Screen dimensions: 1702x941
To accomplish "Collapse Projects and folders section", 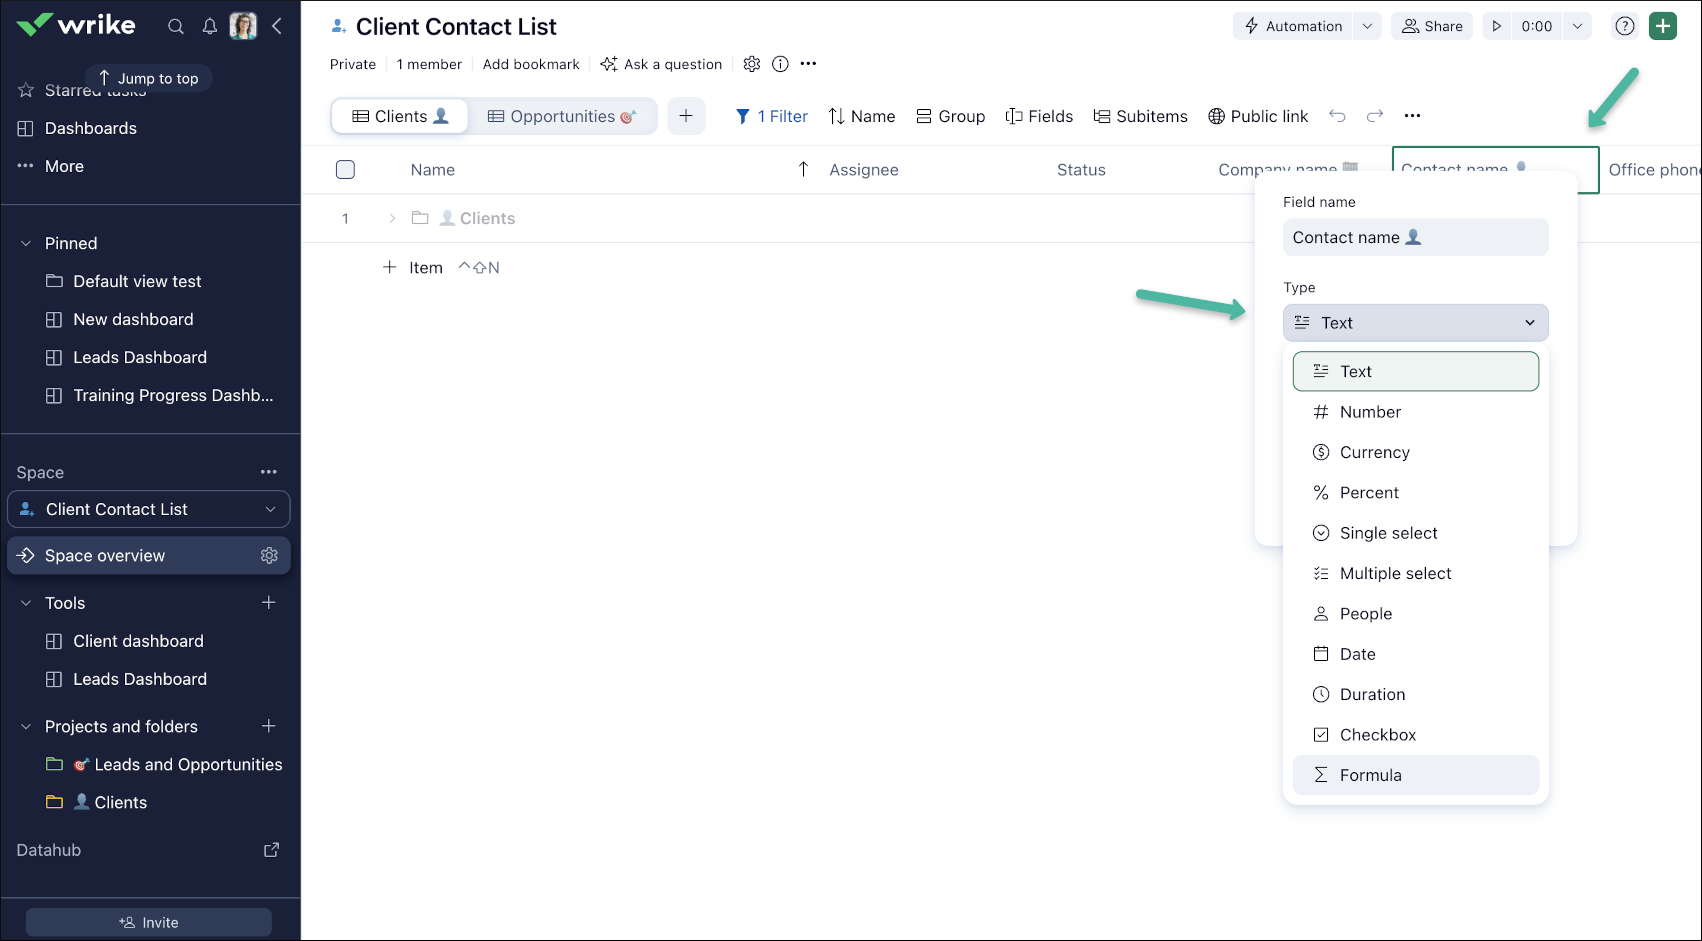I will pyautogui.click(x=26, y=726).
